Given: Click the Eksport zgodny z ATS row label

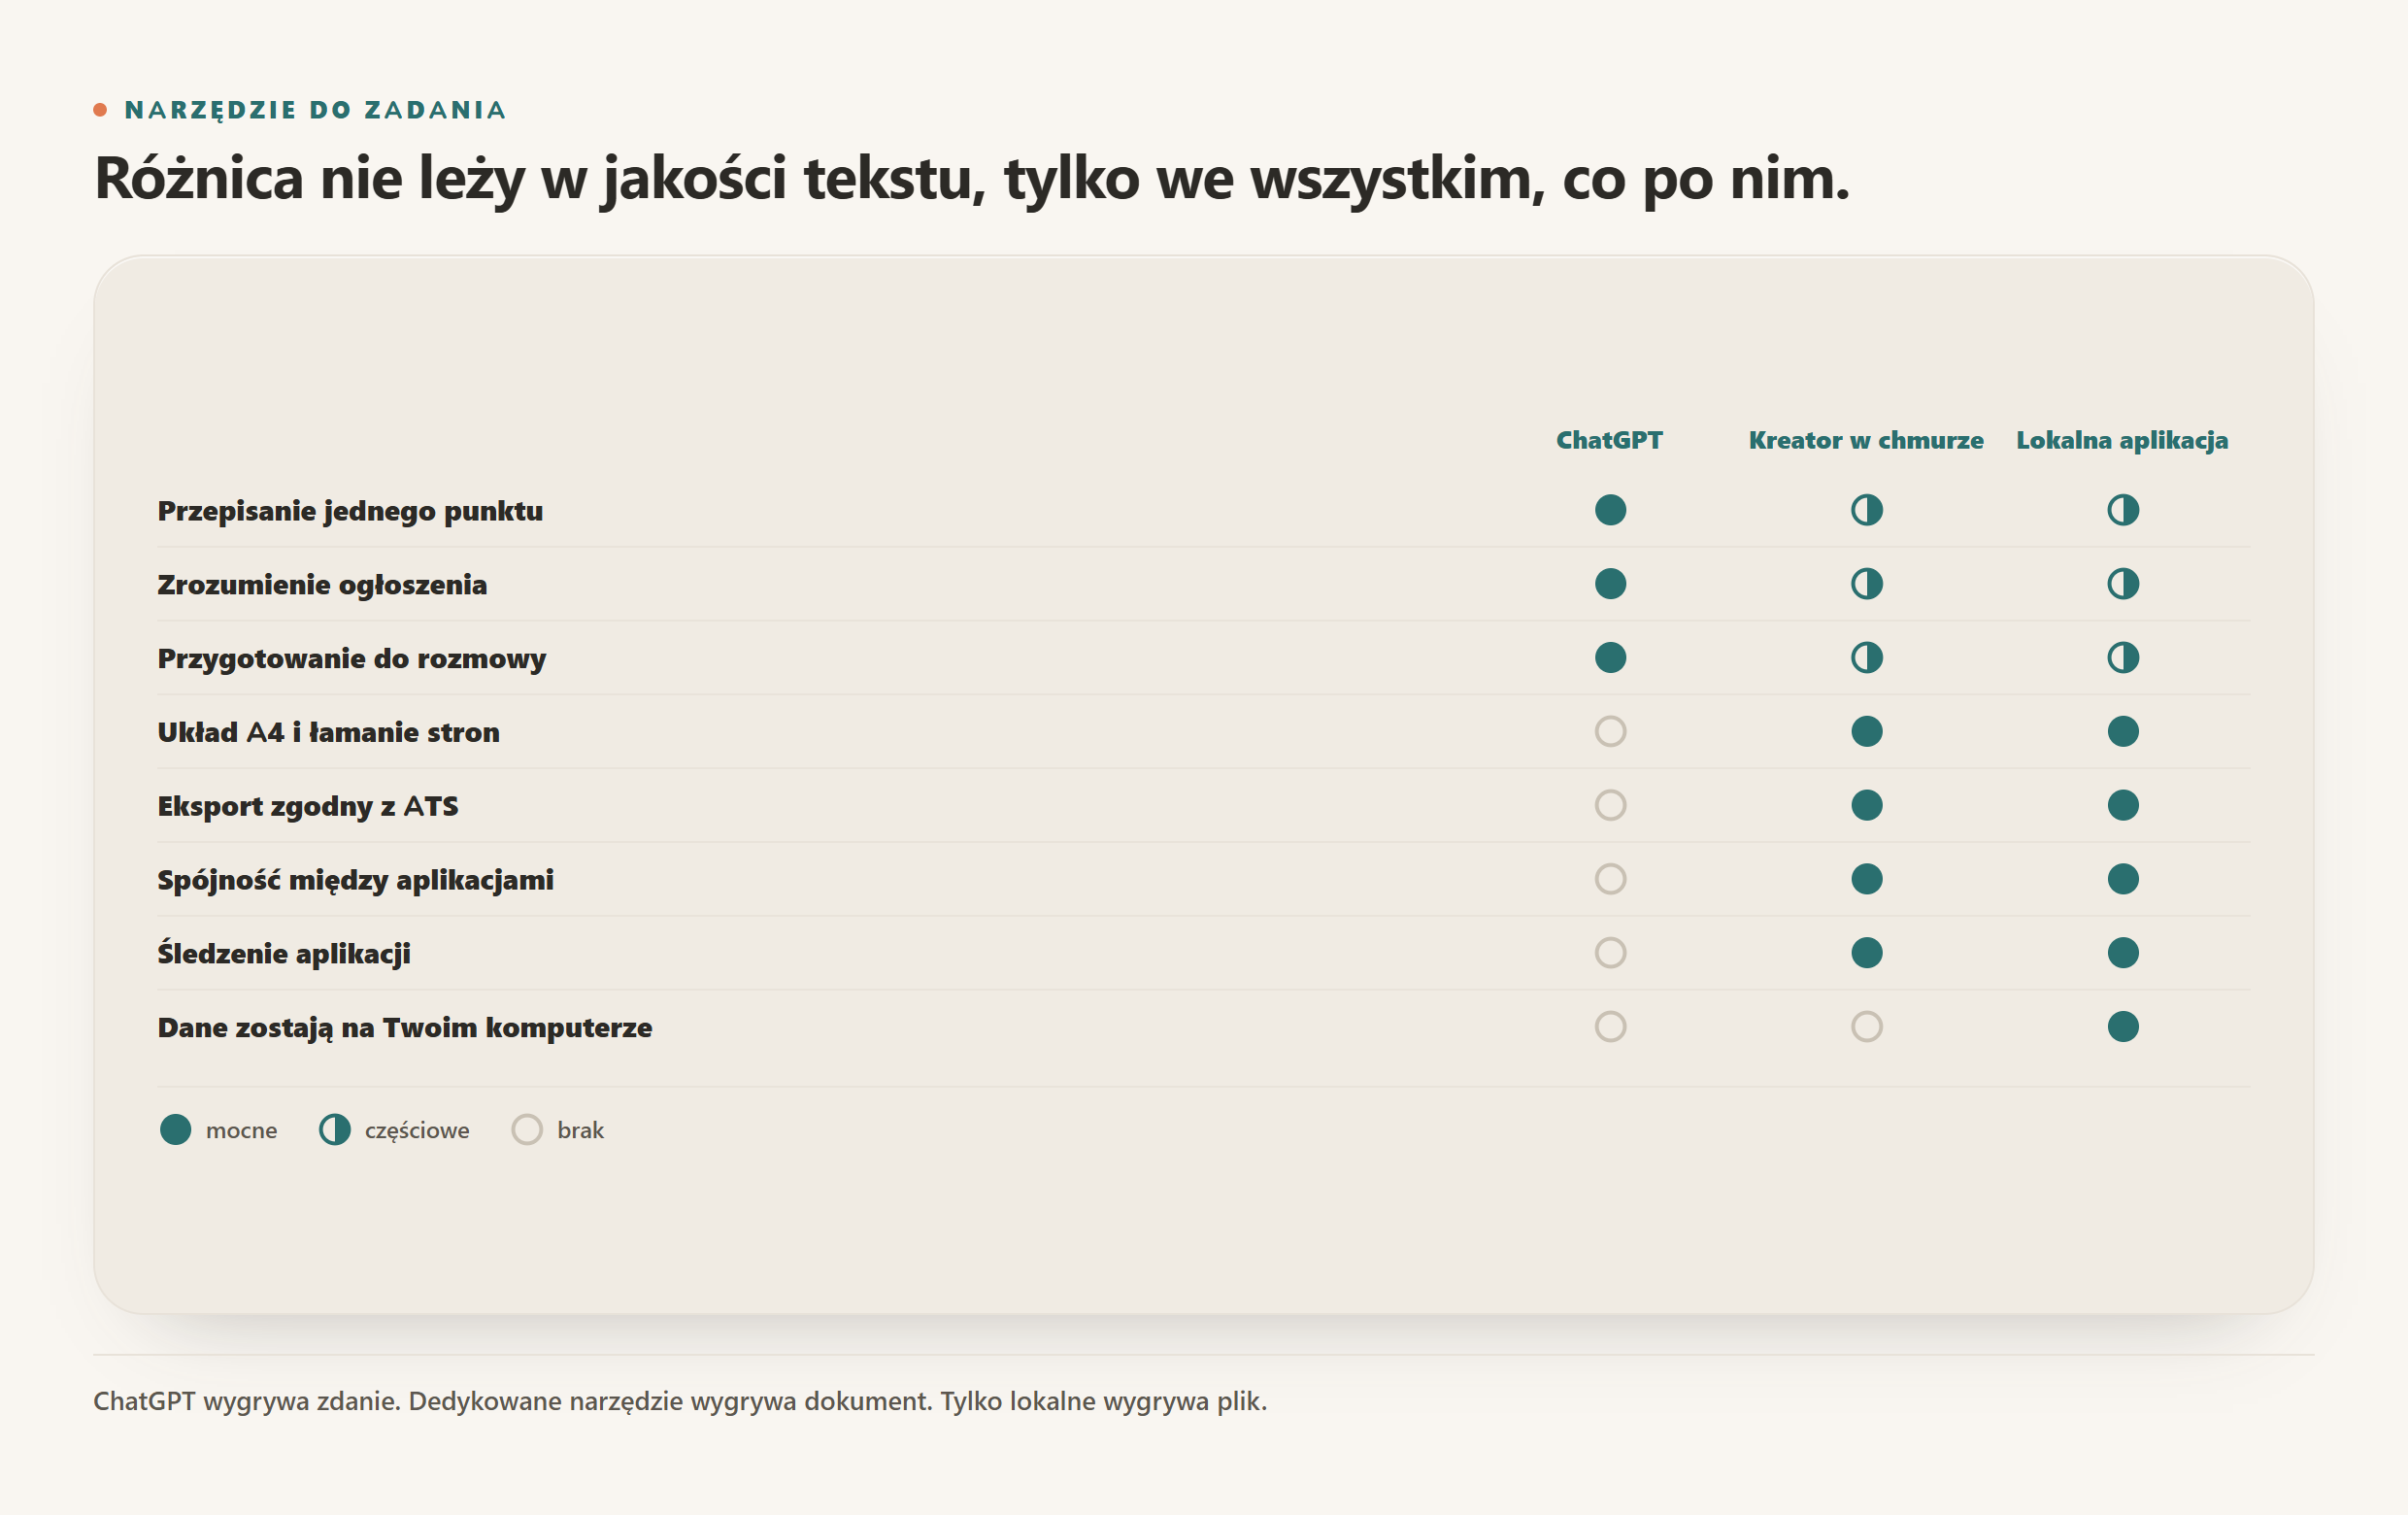Looking at the screenshot, I should coord(308,806).
